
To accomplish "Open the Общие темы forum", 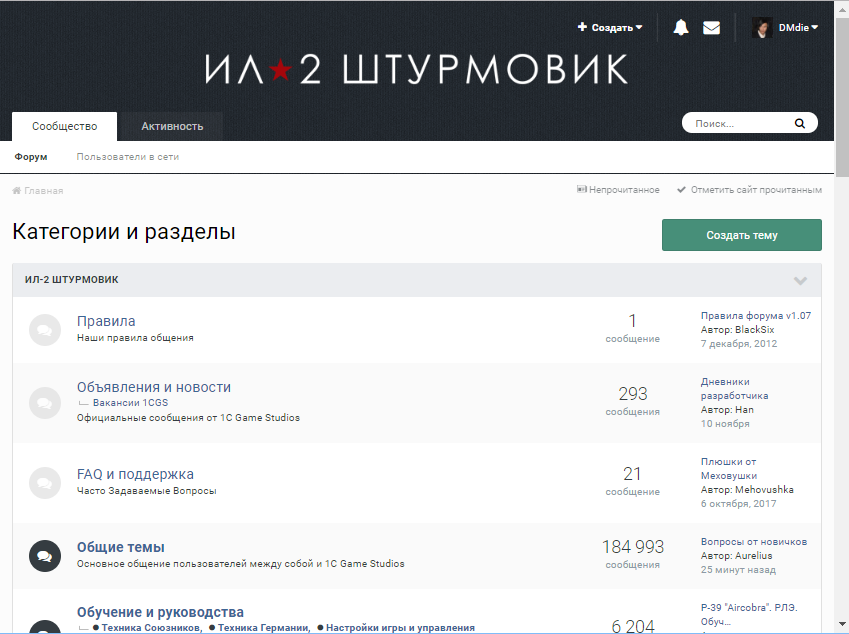I will 121,547.
